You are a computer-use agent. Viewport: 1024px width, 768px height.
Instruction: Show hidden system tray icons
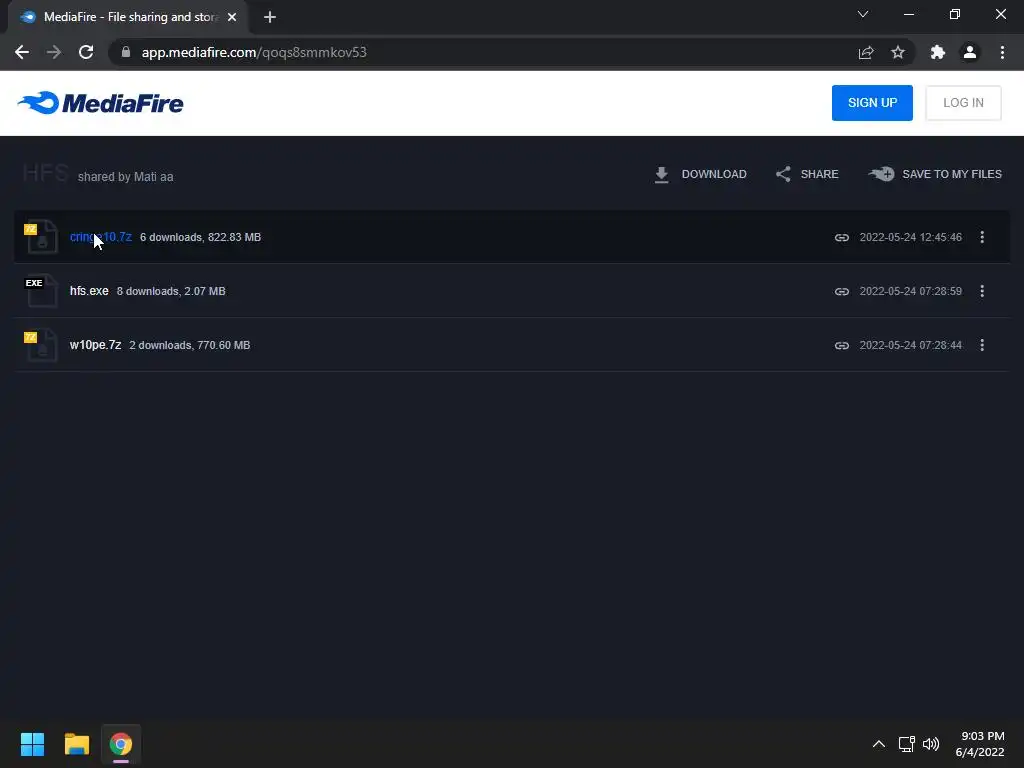(x=879, y=744)
